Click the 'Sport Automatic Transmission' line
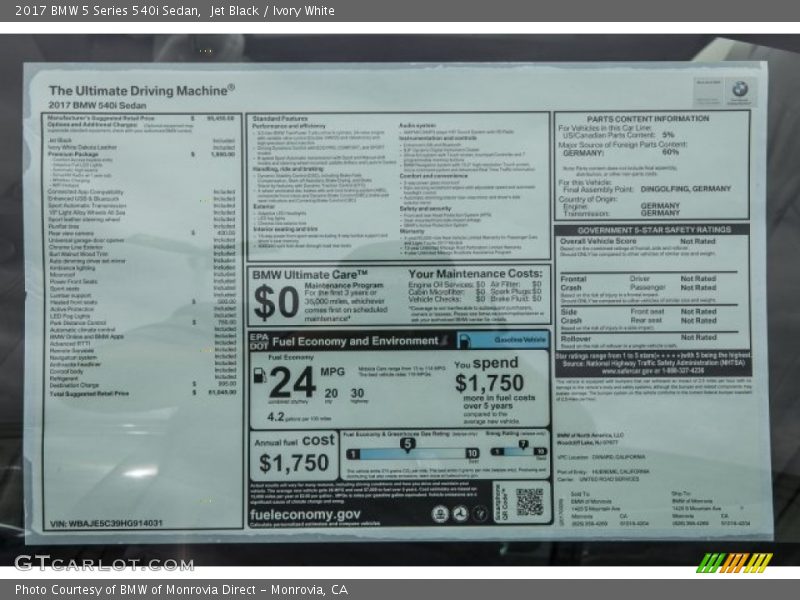800x600 pixels. (x=141, y=206)
